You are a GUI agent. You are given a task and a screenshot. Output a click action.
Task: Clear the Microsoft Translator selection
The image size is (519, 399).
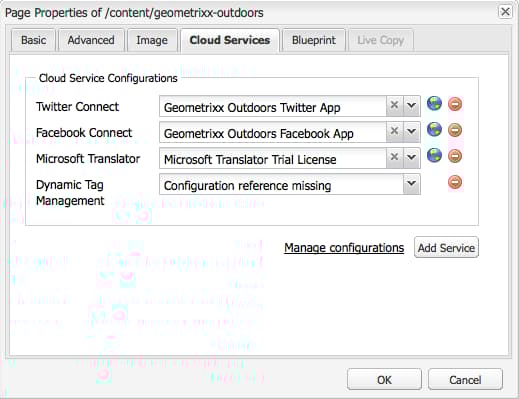[x=394, y=157]
